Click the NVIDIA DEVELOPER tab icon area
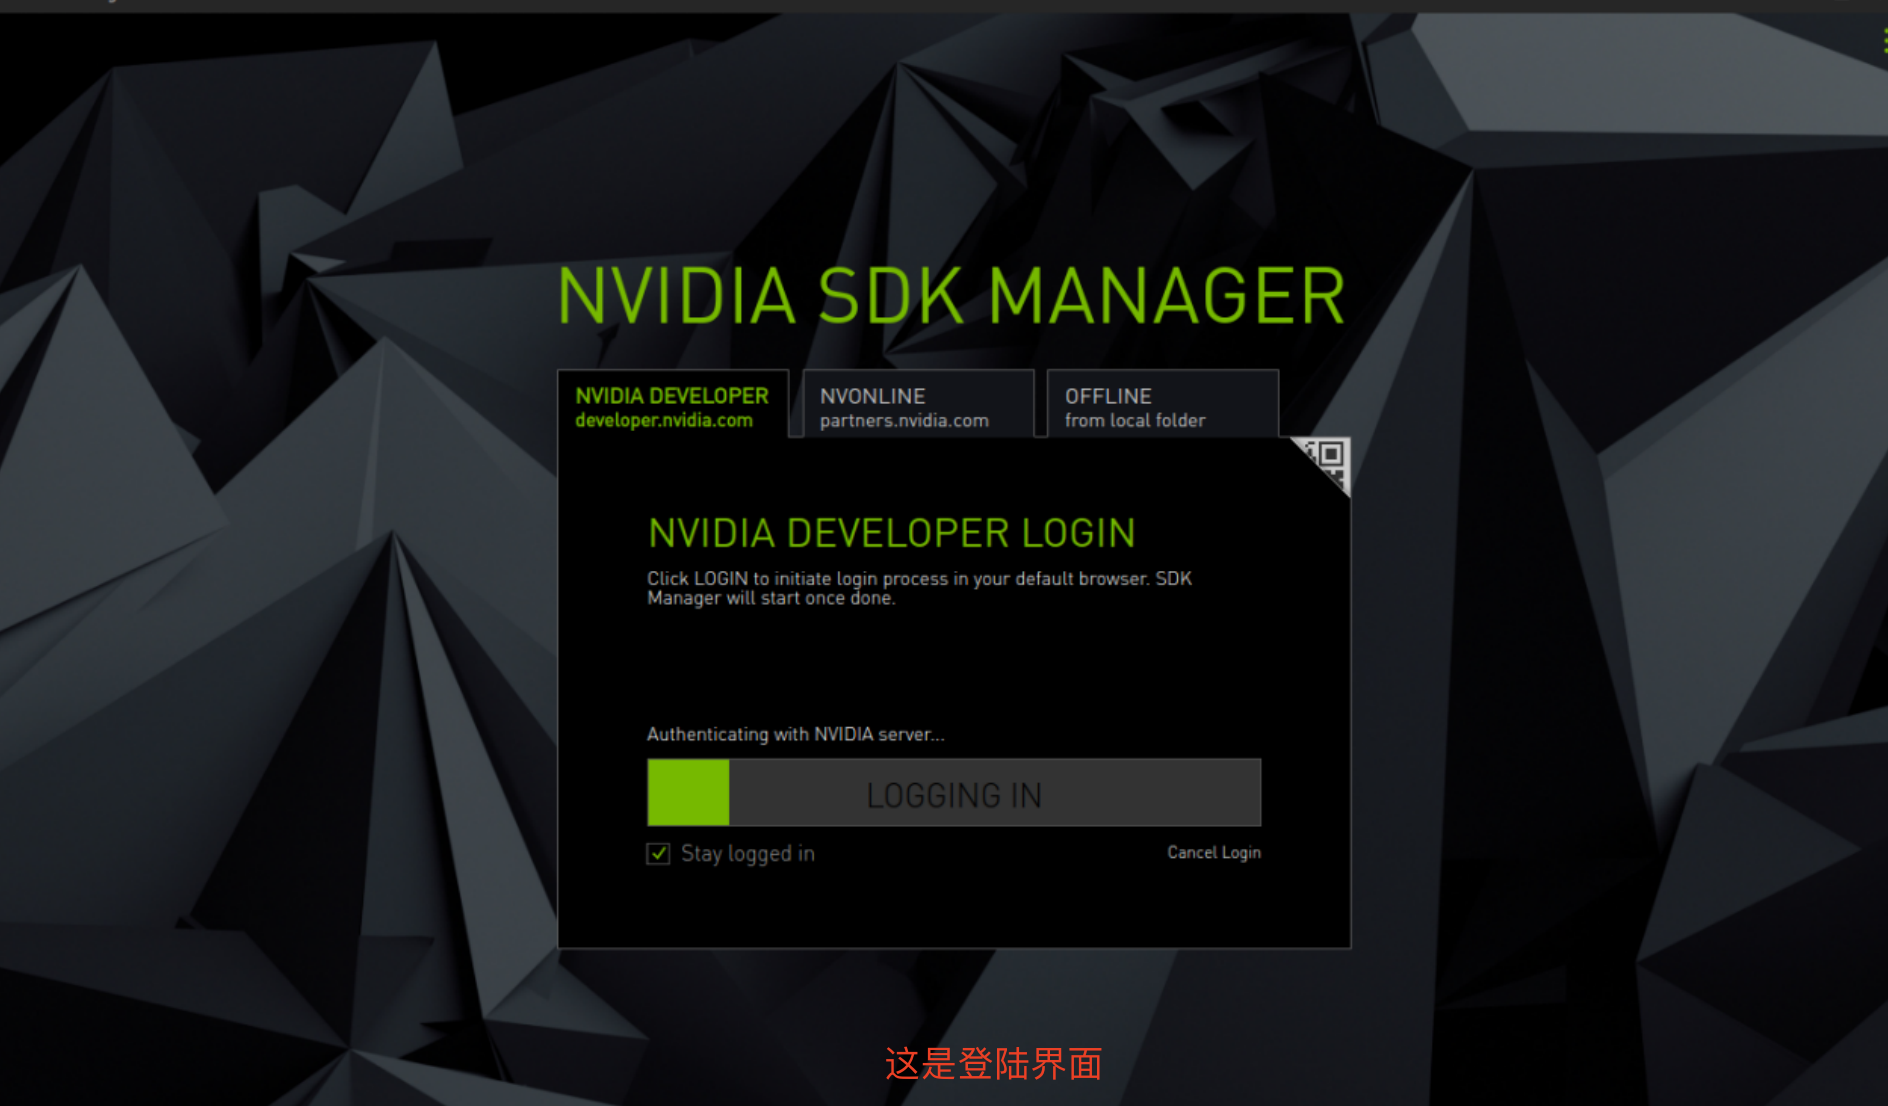The width and height of the screenshot is (1888, 1106). 671,406
